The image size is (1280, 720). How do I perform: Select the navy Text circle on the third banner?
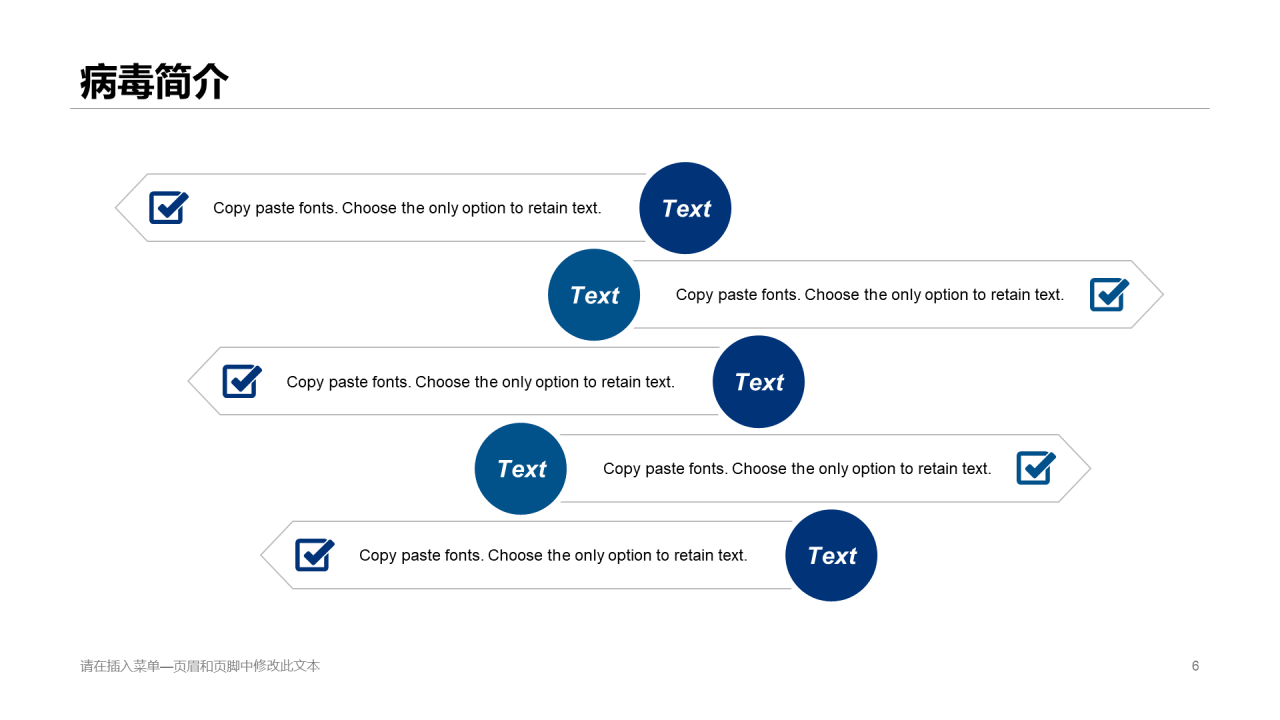758,382
